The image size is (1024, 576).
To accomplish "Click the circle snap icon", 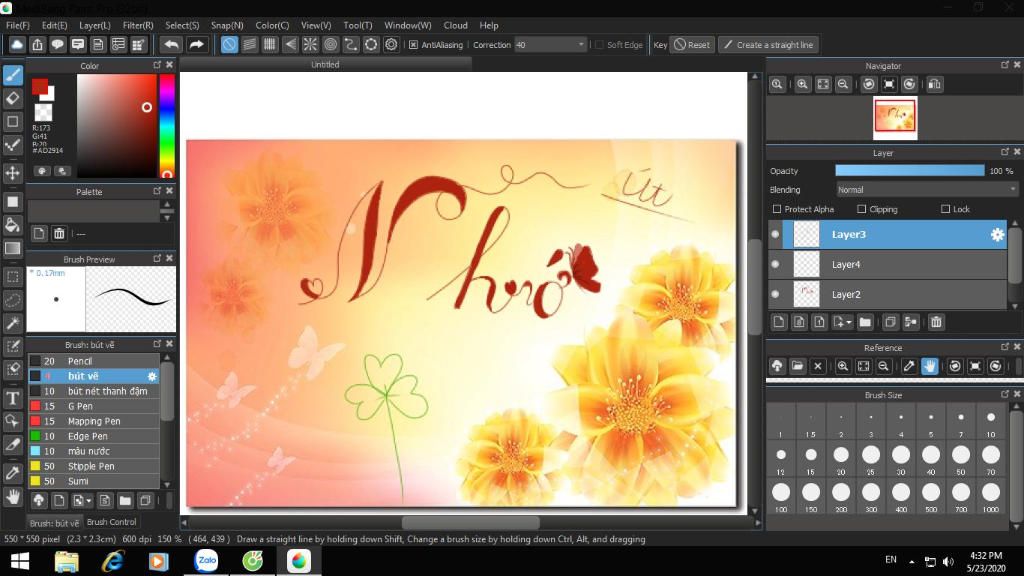I will (330, 44).
